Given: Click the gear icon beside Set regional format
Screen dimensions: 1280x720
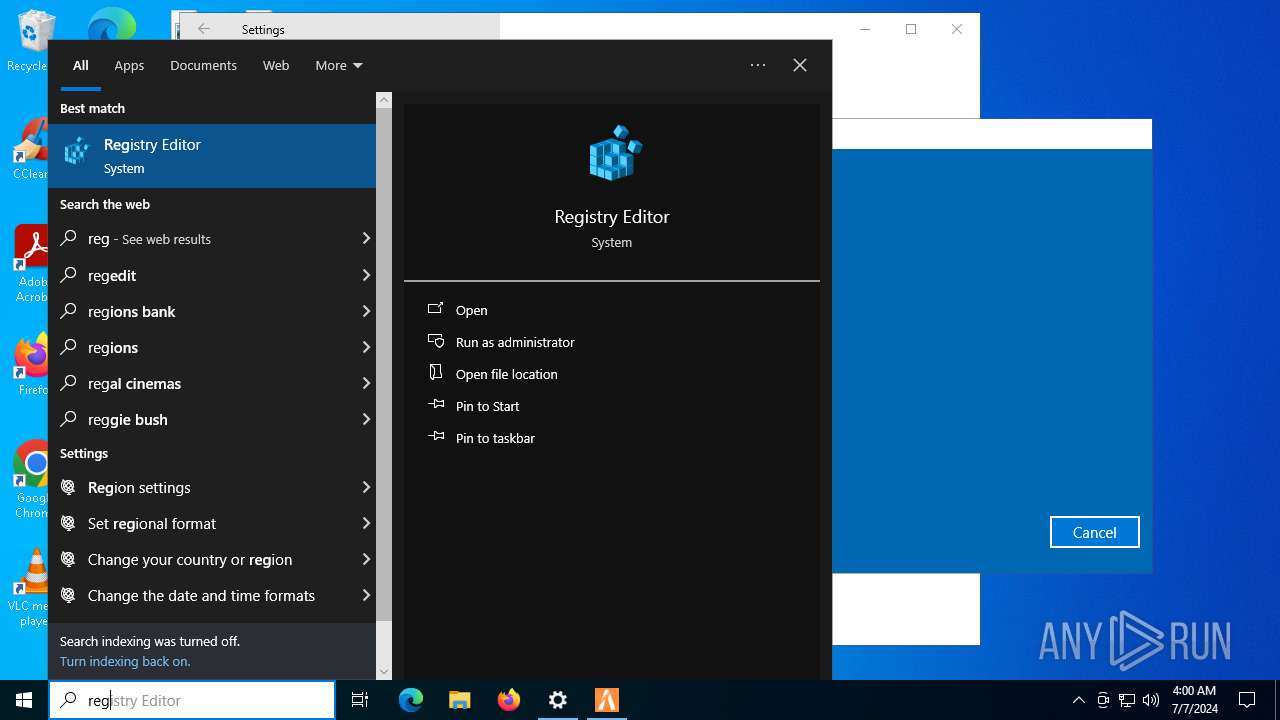Looking at the screenshot, I should [68, 523].
